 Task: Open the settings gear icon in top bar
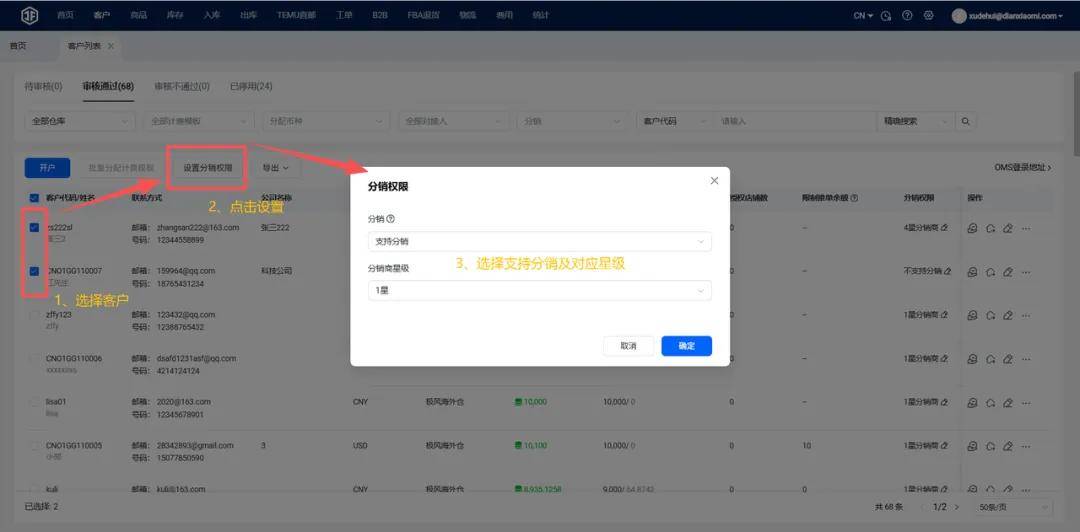928,15
